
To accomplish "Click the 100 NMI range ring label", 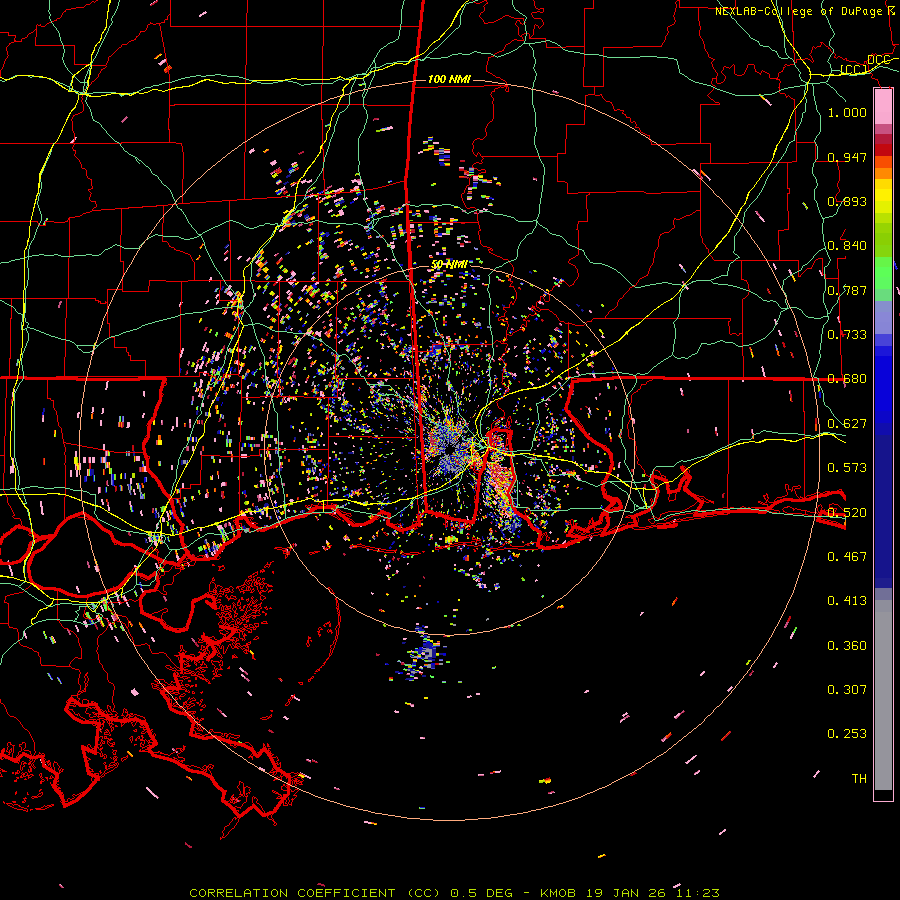I will click(449, 79).
